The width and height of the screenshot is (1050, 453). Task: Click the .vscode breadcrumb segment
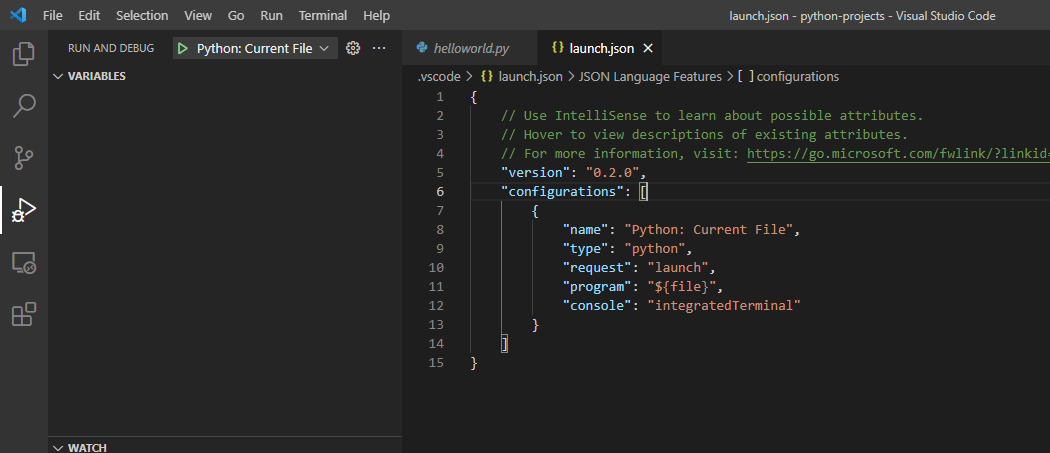pos(439,76)
